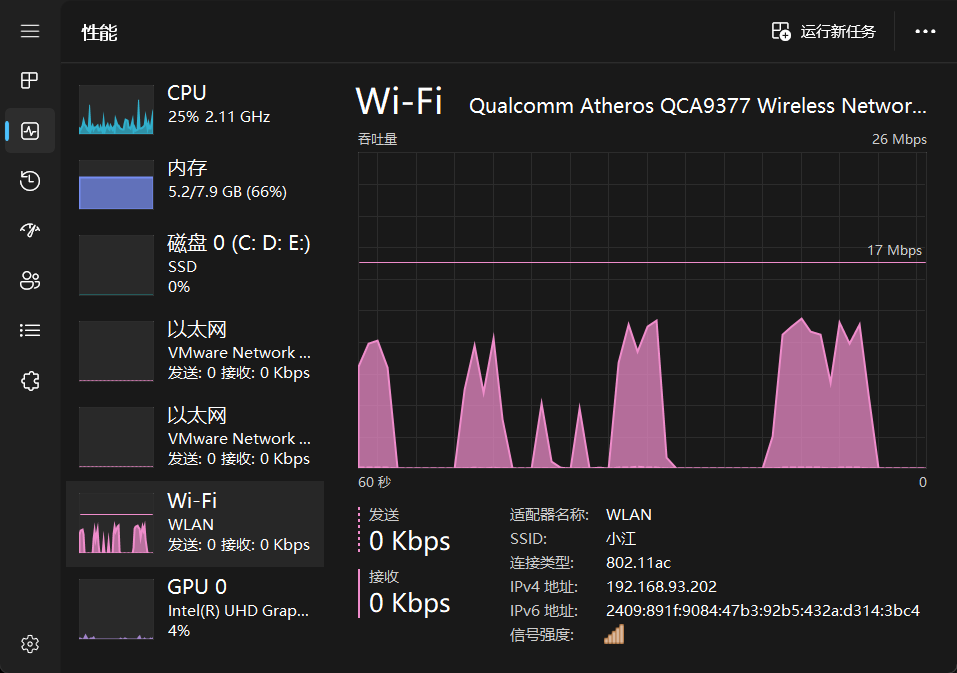Select the 磁盘 0 SSD entry

195,265
